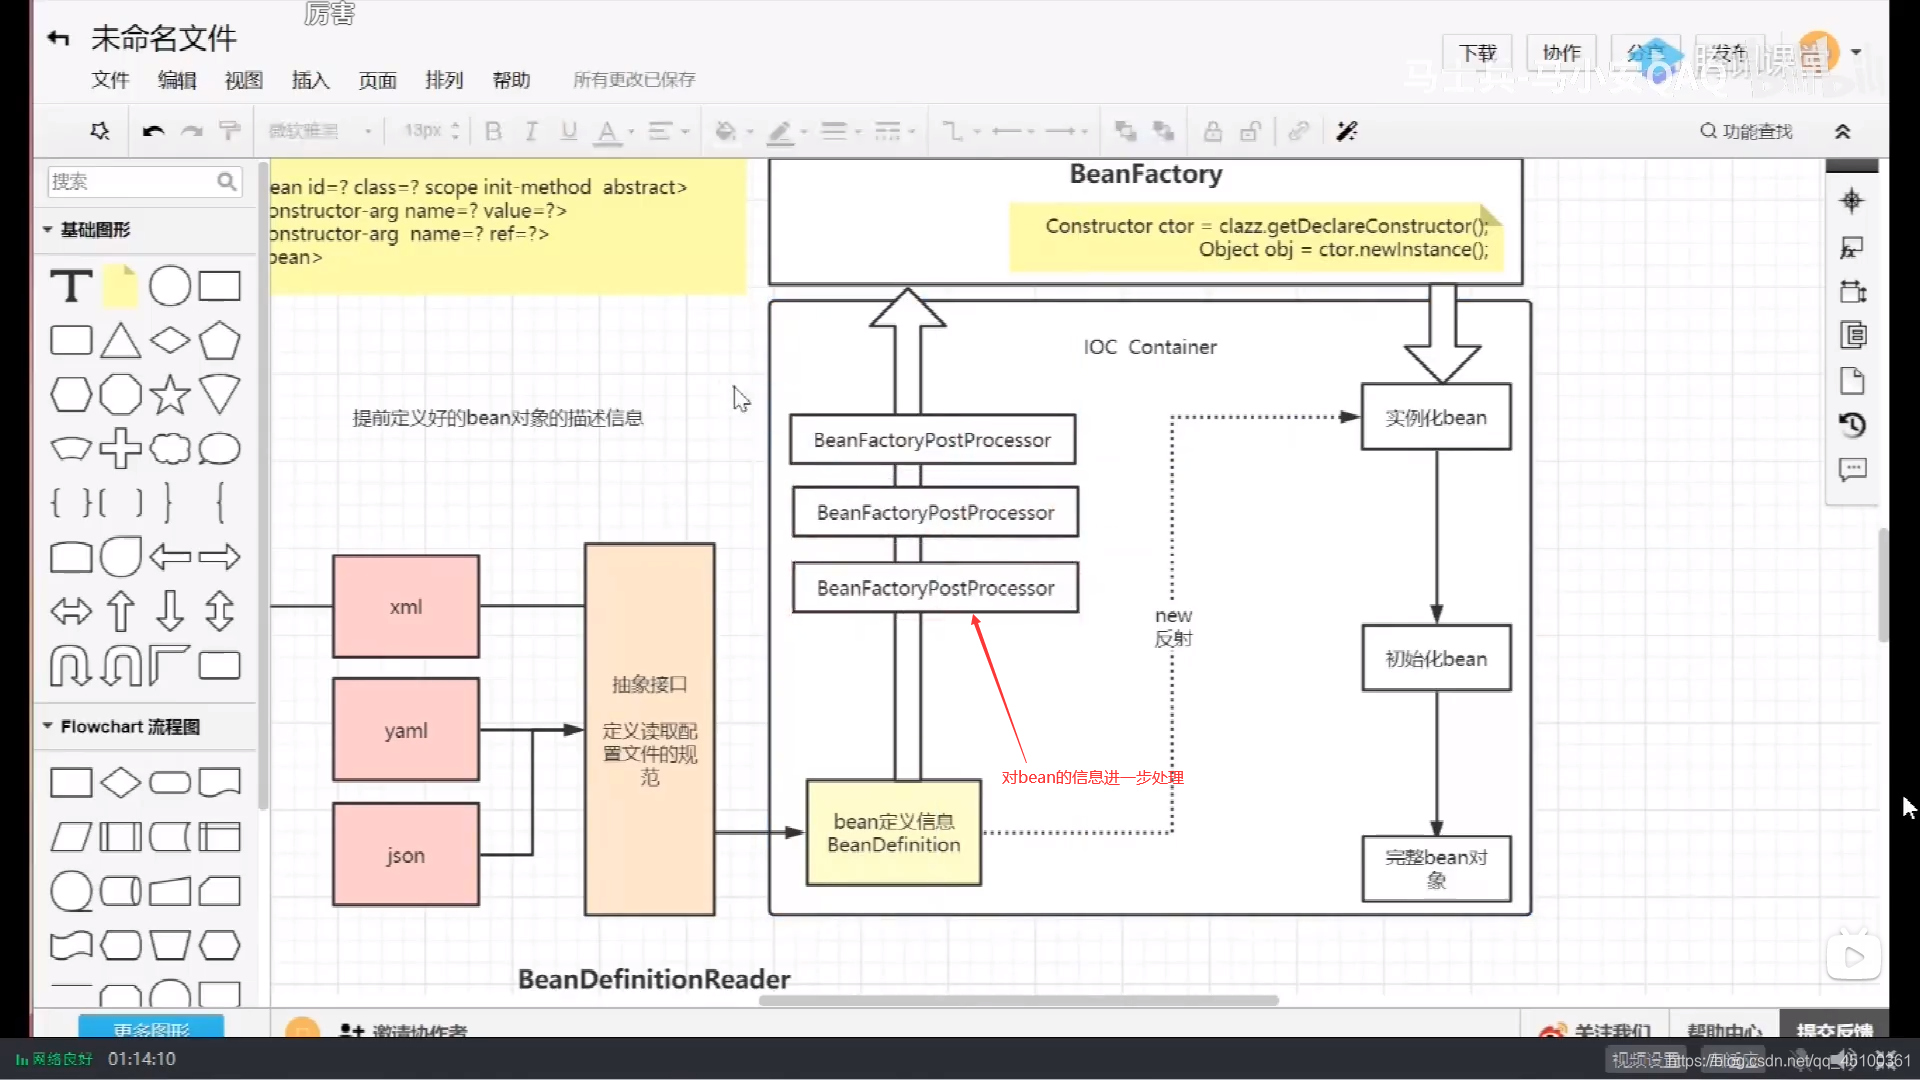Viewport: 1920px width, 1080px height.
Task: Select the five-point star shape
Action: (170, 395)
